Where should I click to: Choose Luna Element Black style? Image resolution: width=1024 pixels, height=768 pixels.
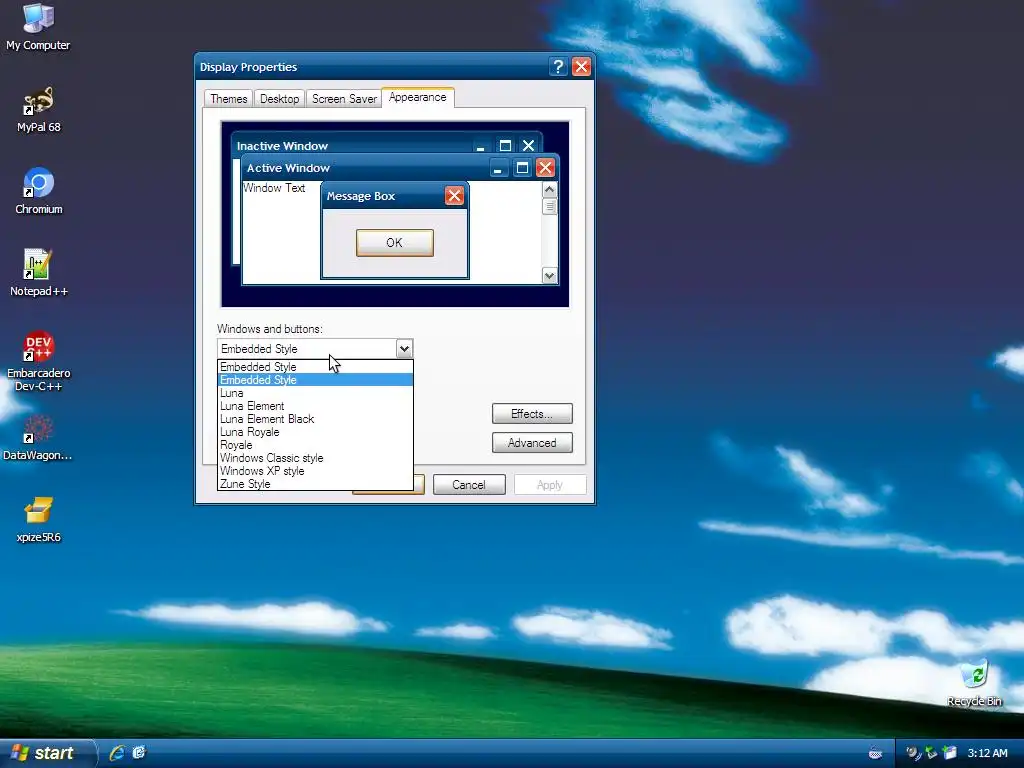tap(315, 419)
